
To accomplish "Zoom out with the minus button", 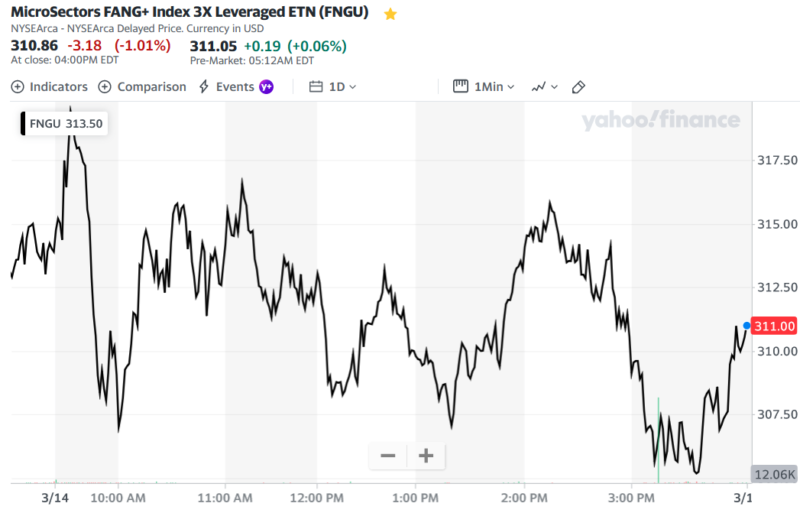I will pos(388,456).
